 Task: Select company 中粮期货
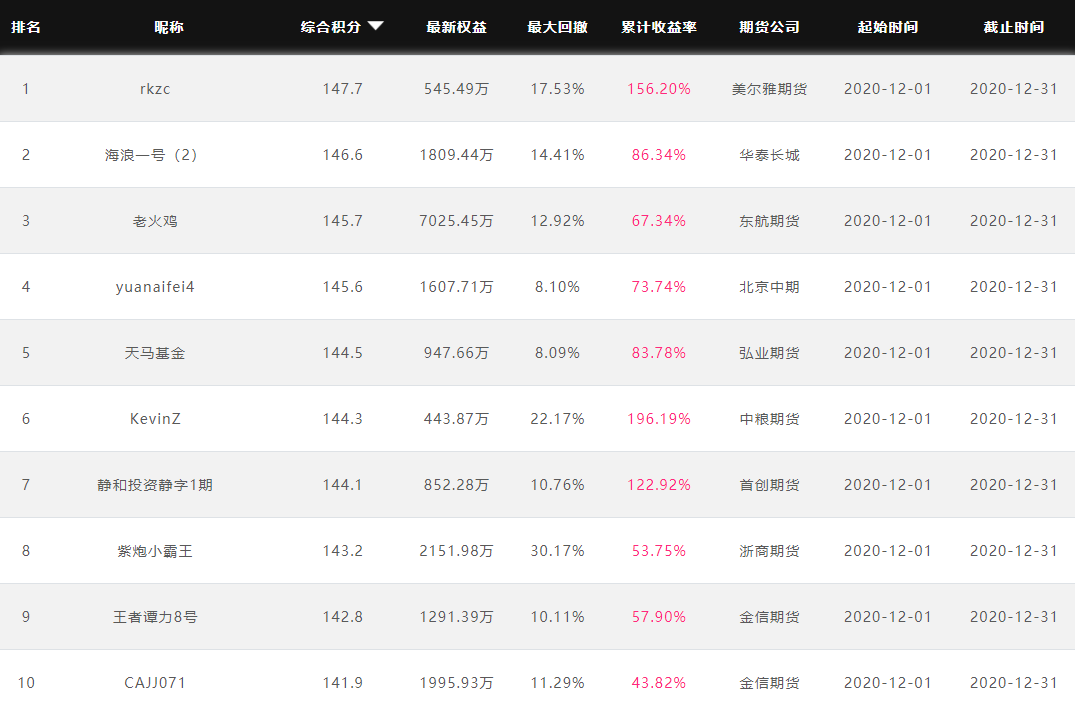769,419
